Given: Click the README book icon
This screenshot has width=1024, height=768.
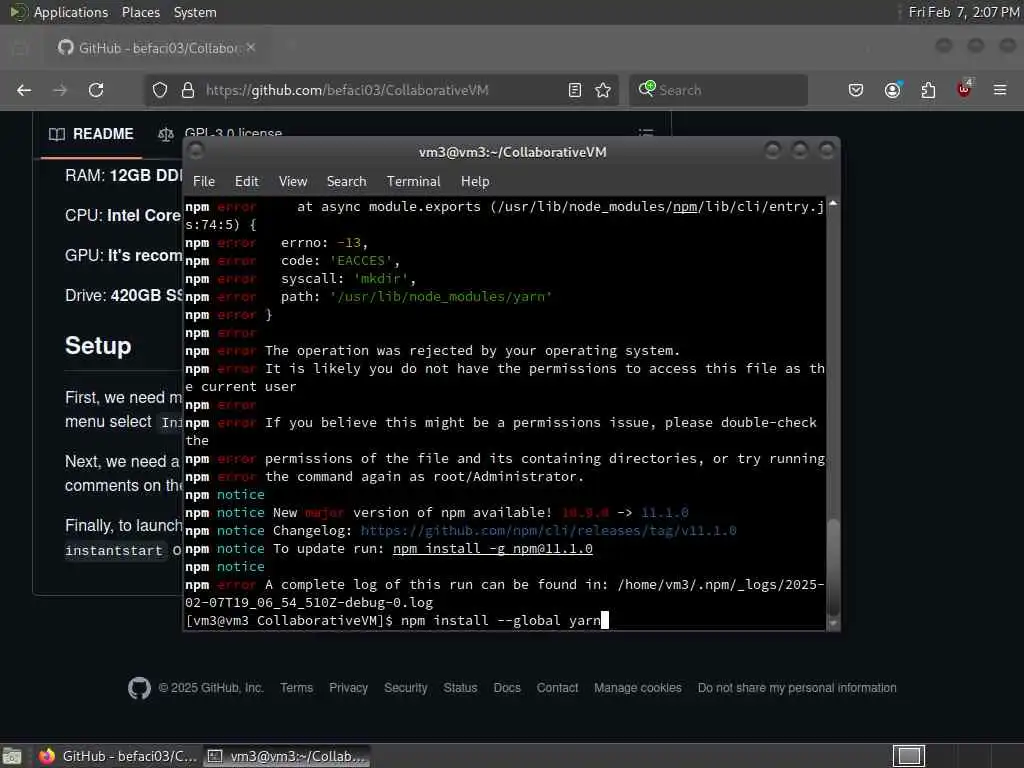Looking at the screenshot, I should click(x=57, y=135).
